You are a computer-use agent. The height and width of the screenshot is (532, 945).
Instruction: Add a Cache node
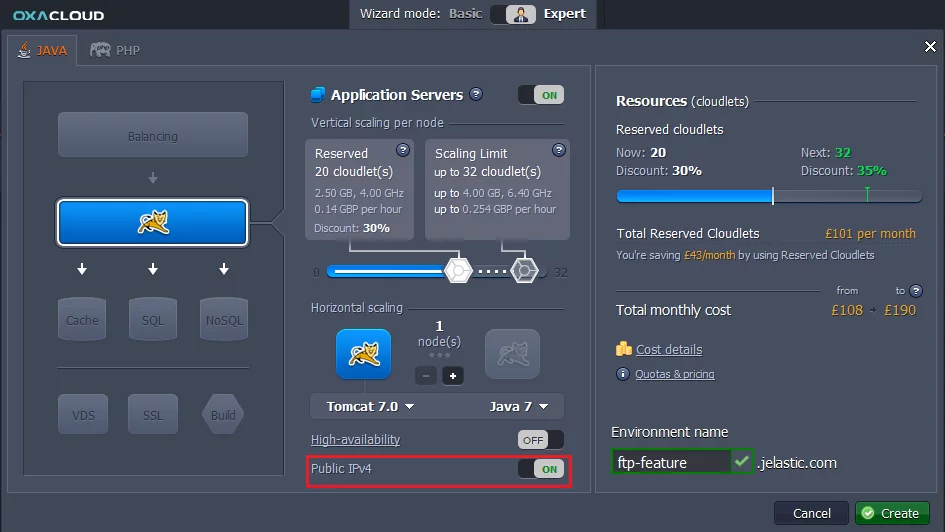pos(82,319)
